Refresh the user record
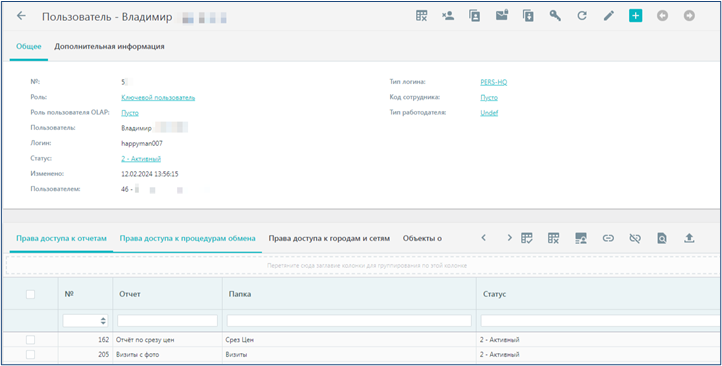This screenshot has width=722, height=366. coord(582,16)
